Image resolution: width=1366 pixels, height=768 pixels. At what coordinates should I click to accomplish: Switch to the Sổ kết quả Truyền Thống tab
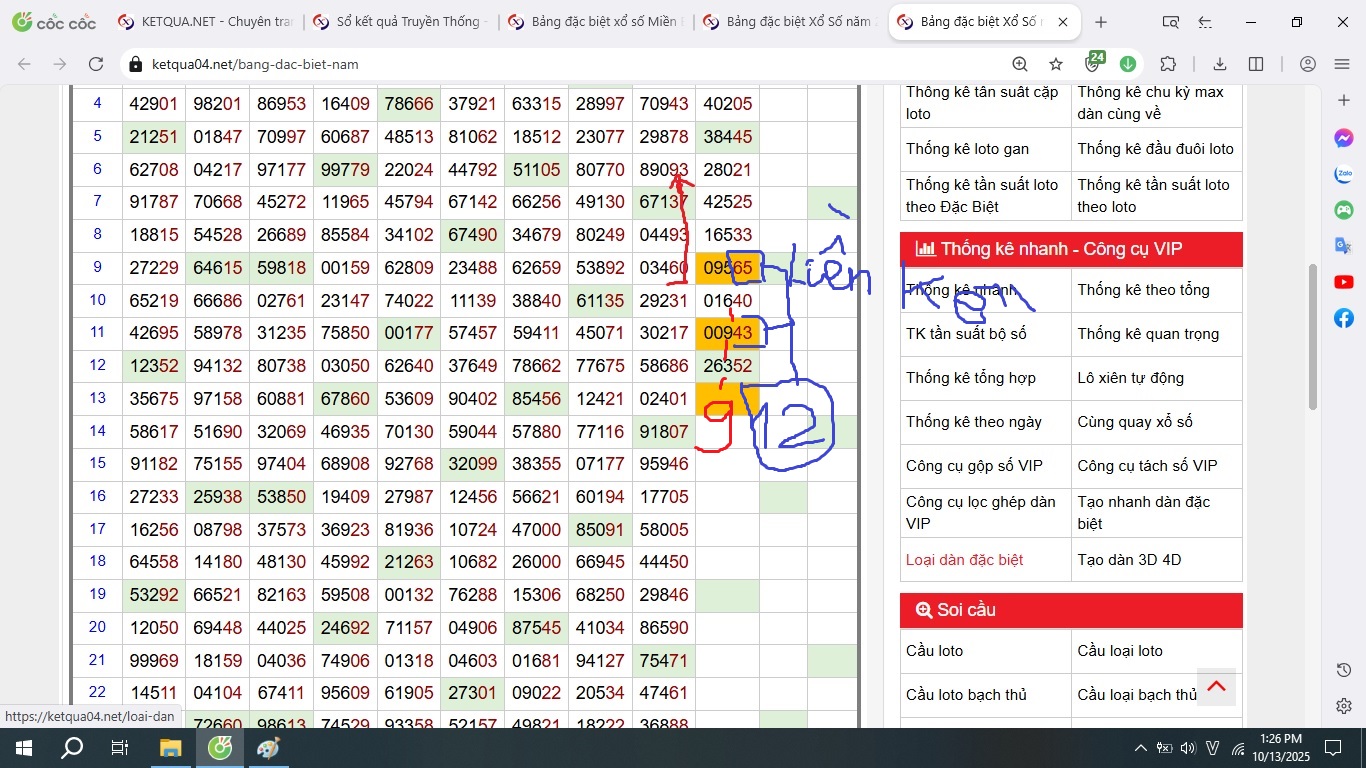398,22
